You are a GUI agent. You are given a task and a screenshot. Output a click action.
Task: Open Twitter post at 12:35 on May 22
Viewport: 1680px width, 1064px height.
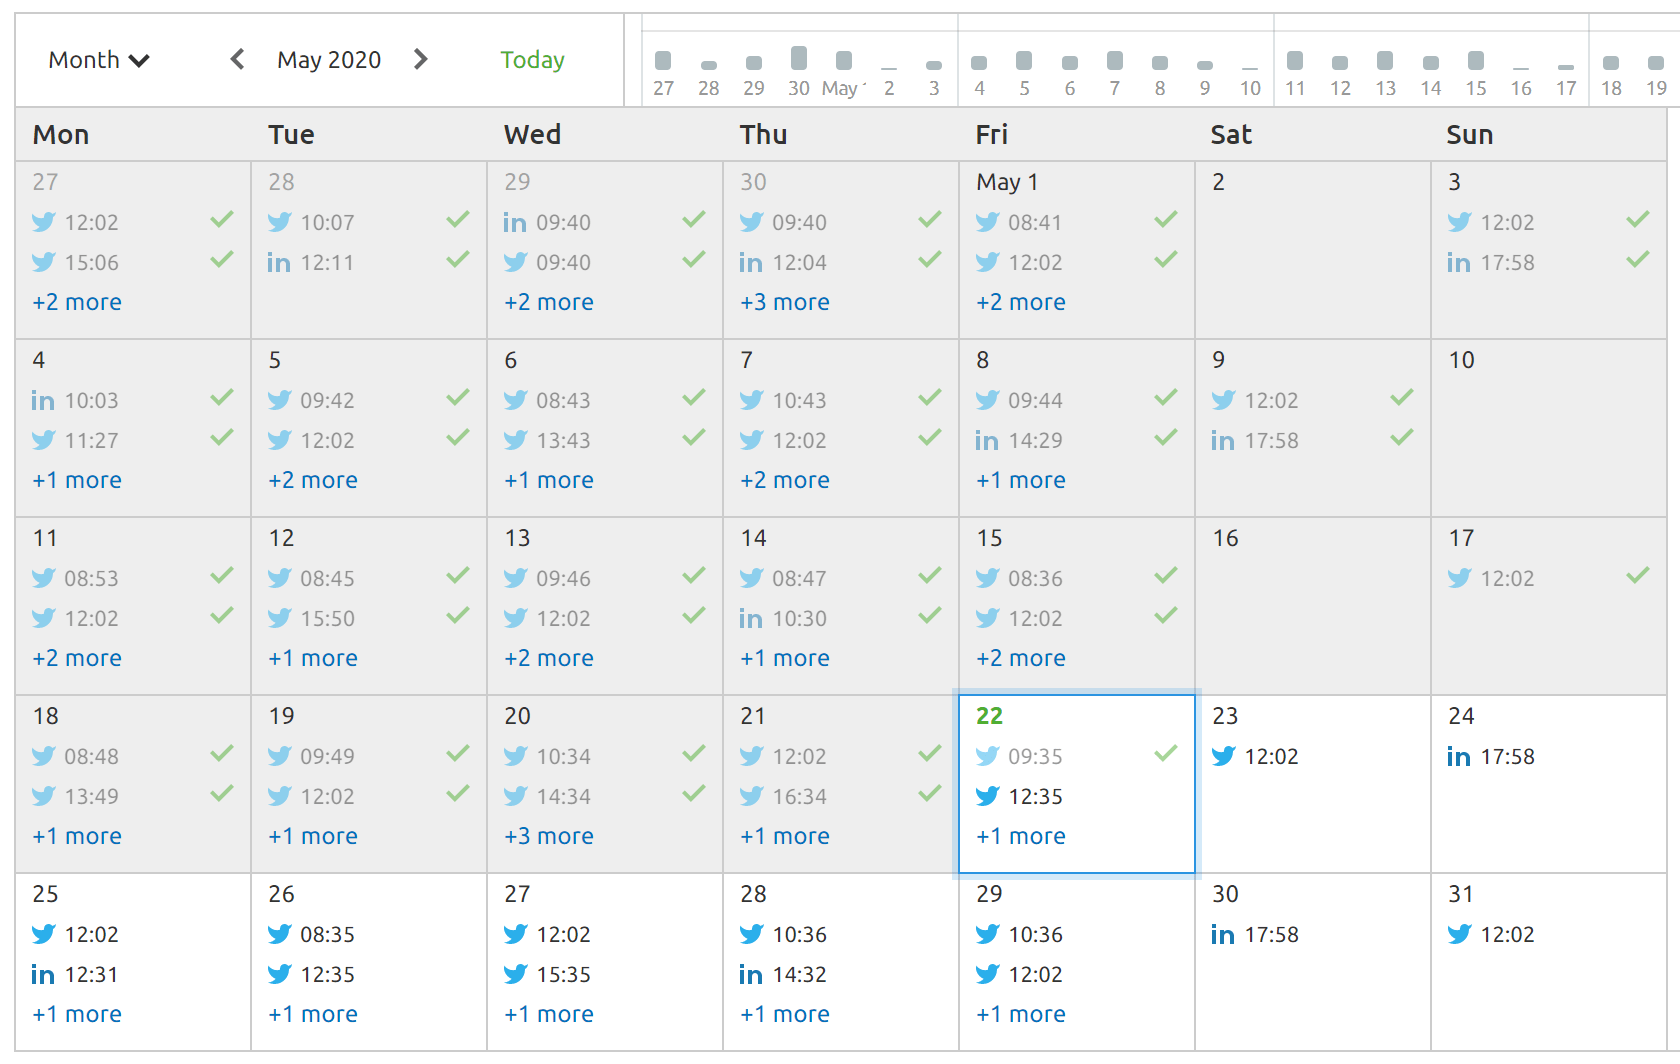(x=1019, y=796)
